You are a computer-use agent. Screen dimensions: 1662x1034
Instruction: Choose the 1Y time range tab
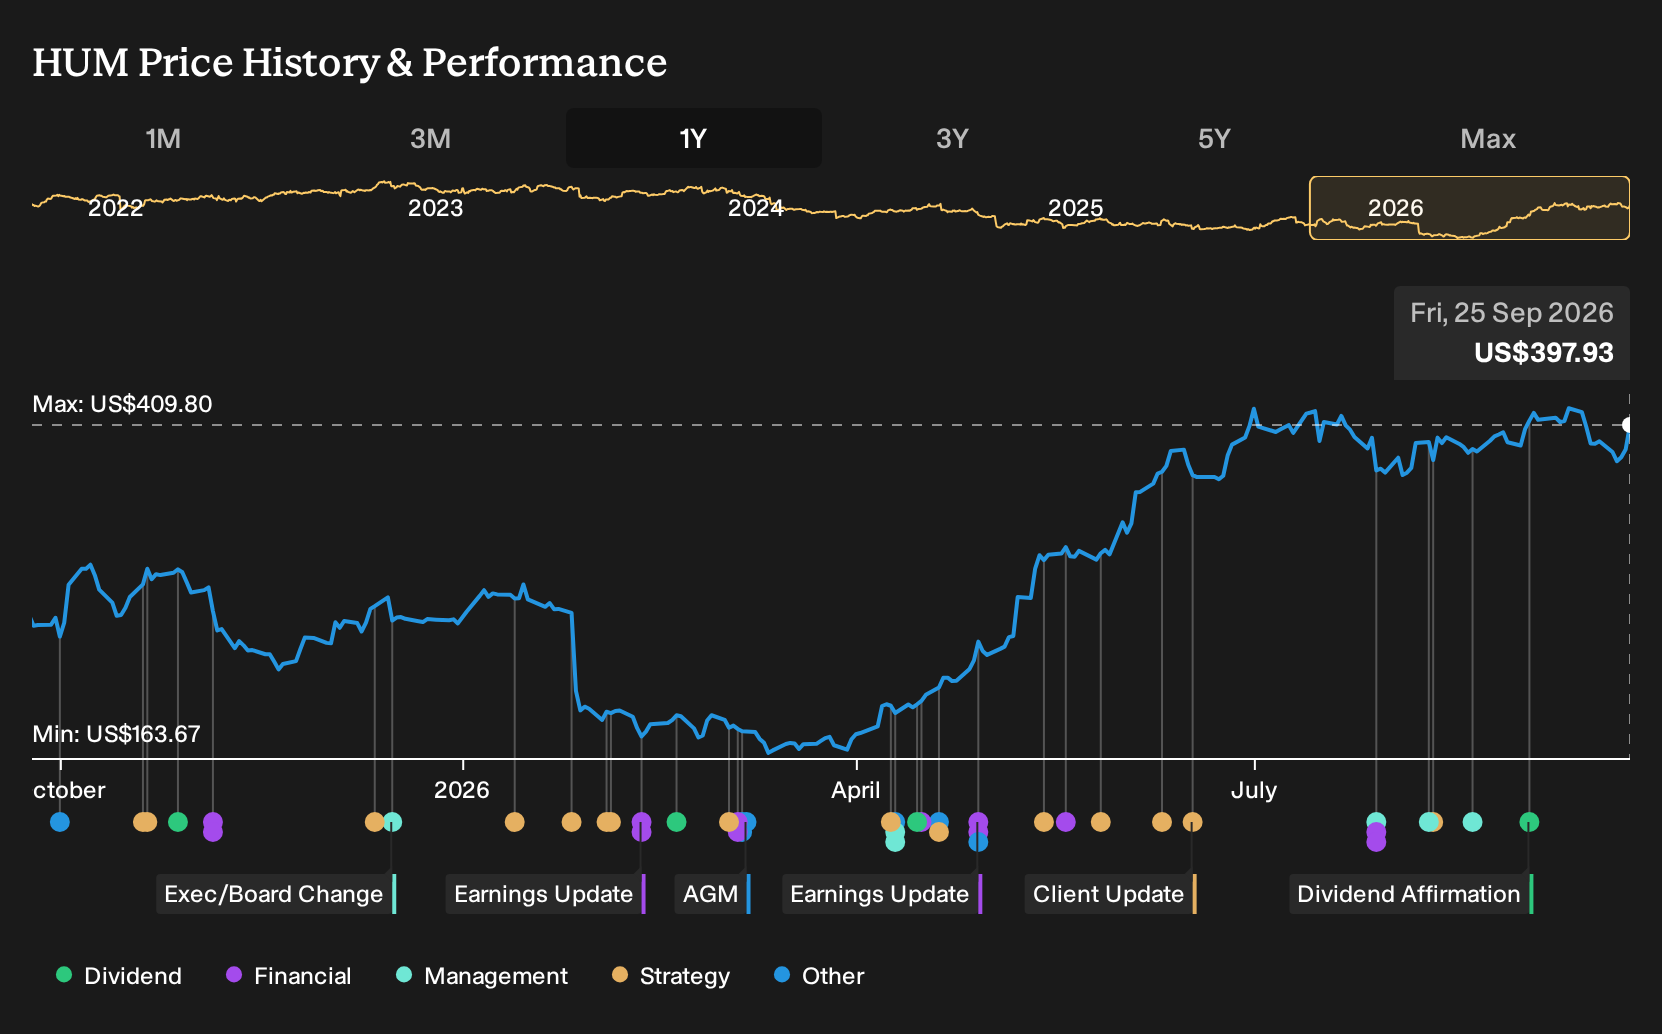pos(694,138)
